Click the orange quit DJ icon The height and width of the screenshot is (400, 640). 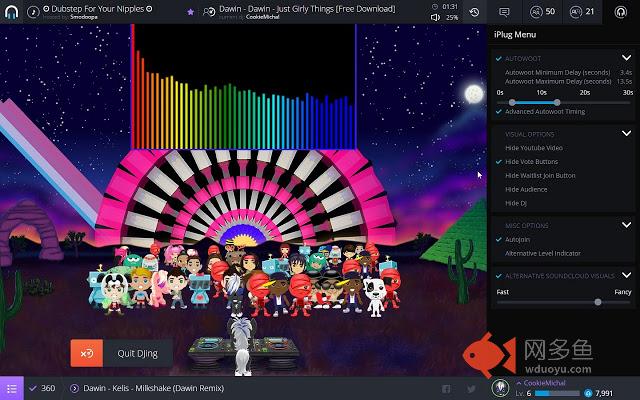87,353
